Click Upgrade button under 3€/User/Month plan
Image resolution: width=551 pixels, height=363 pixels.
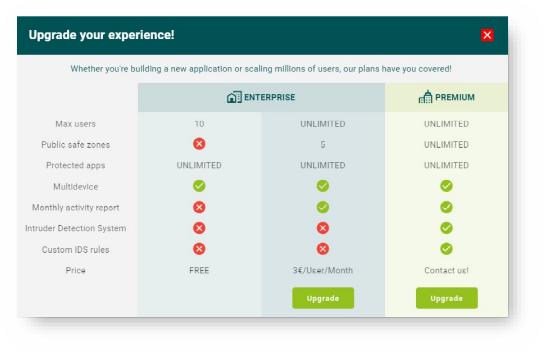pyautogui.click(x=323, y=298)
